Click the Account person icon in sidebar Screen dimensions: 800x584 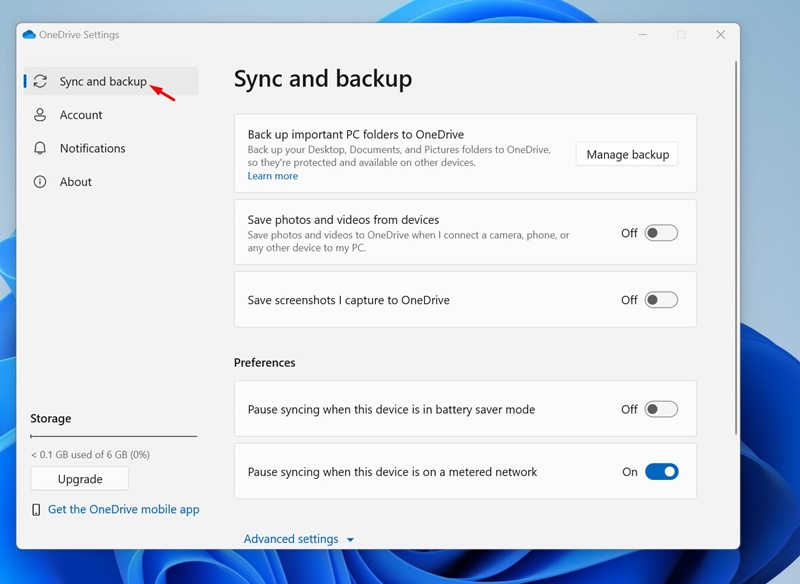coord(40,115)
